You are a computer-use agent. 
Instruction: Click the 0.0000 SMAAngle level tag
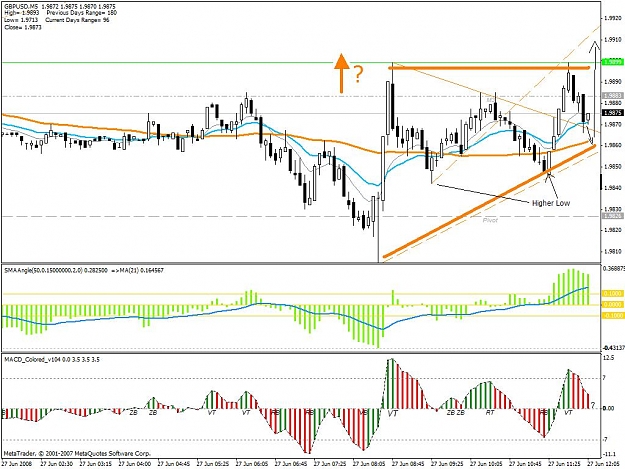(x=613, y=304)
